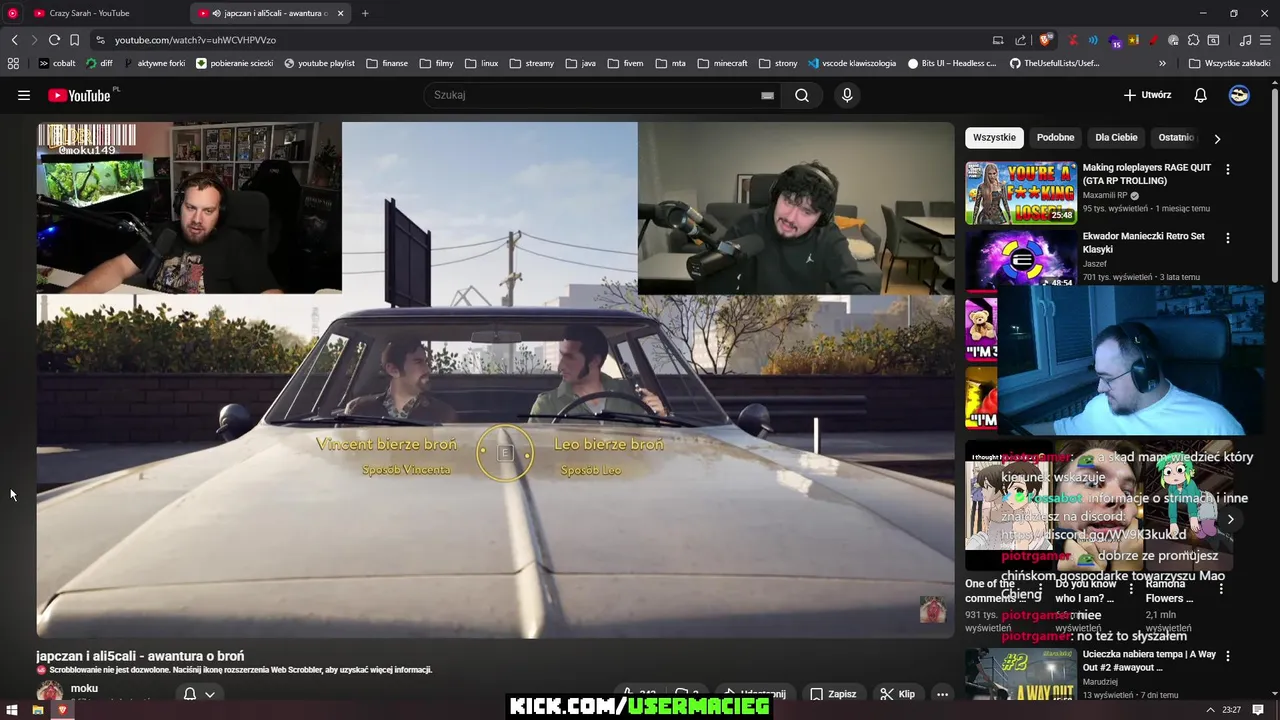Open Ucieczka nabiera tempa A Way Out video
This screenshot has height=720, width=1280.
[1149, 661]
